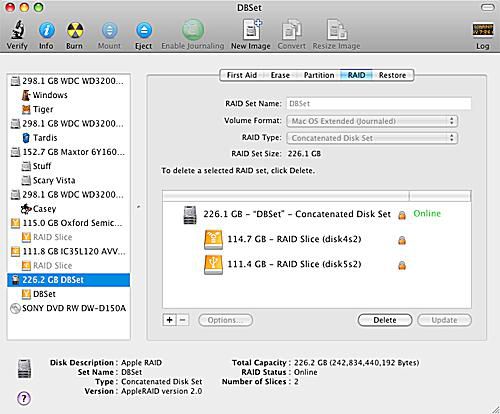Click the RAID Set Name field
The height and width of the screenshot is (414, 500).
click(x=379, y=104)
